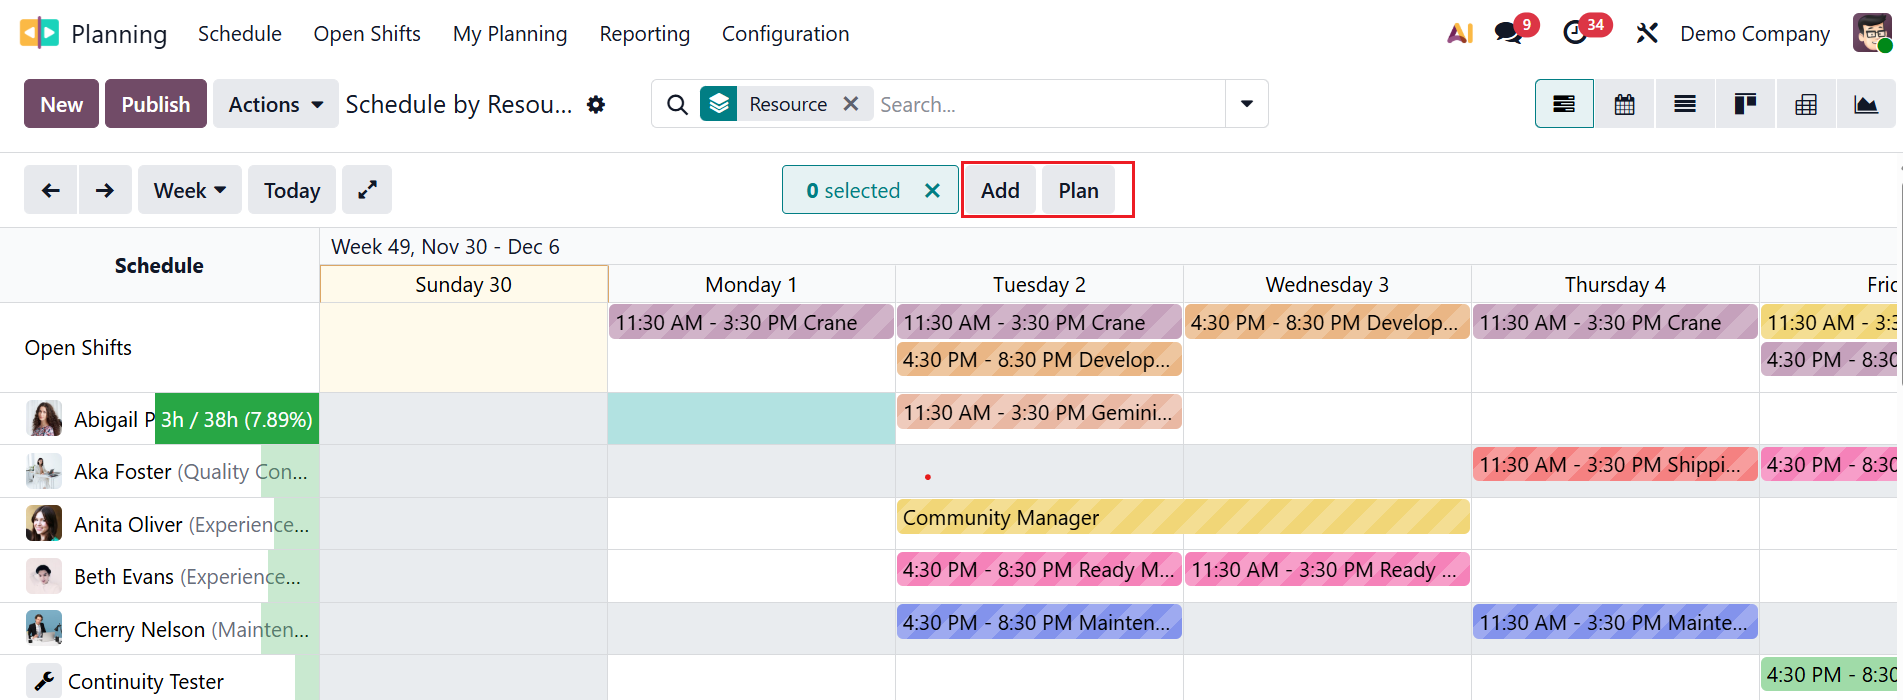Image resolution: width=1903 pixels, height=700 pixels.
Task: Open the Planning app home logo
Action: [x=39, y=33]
